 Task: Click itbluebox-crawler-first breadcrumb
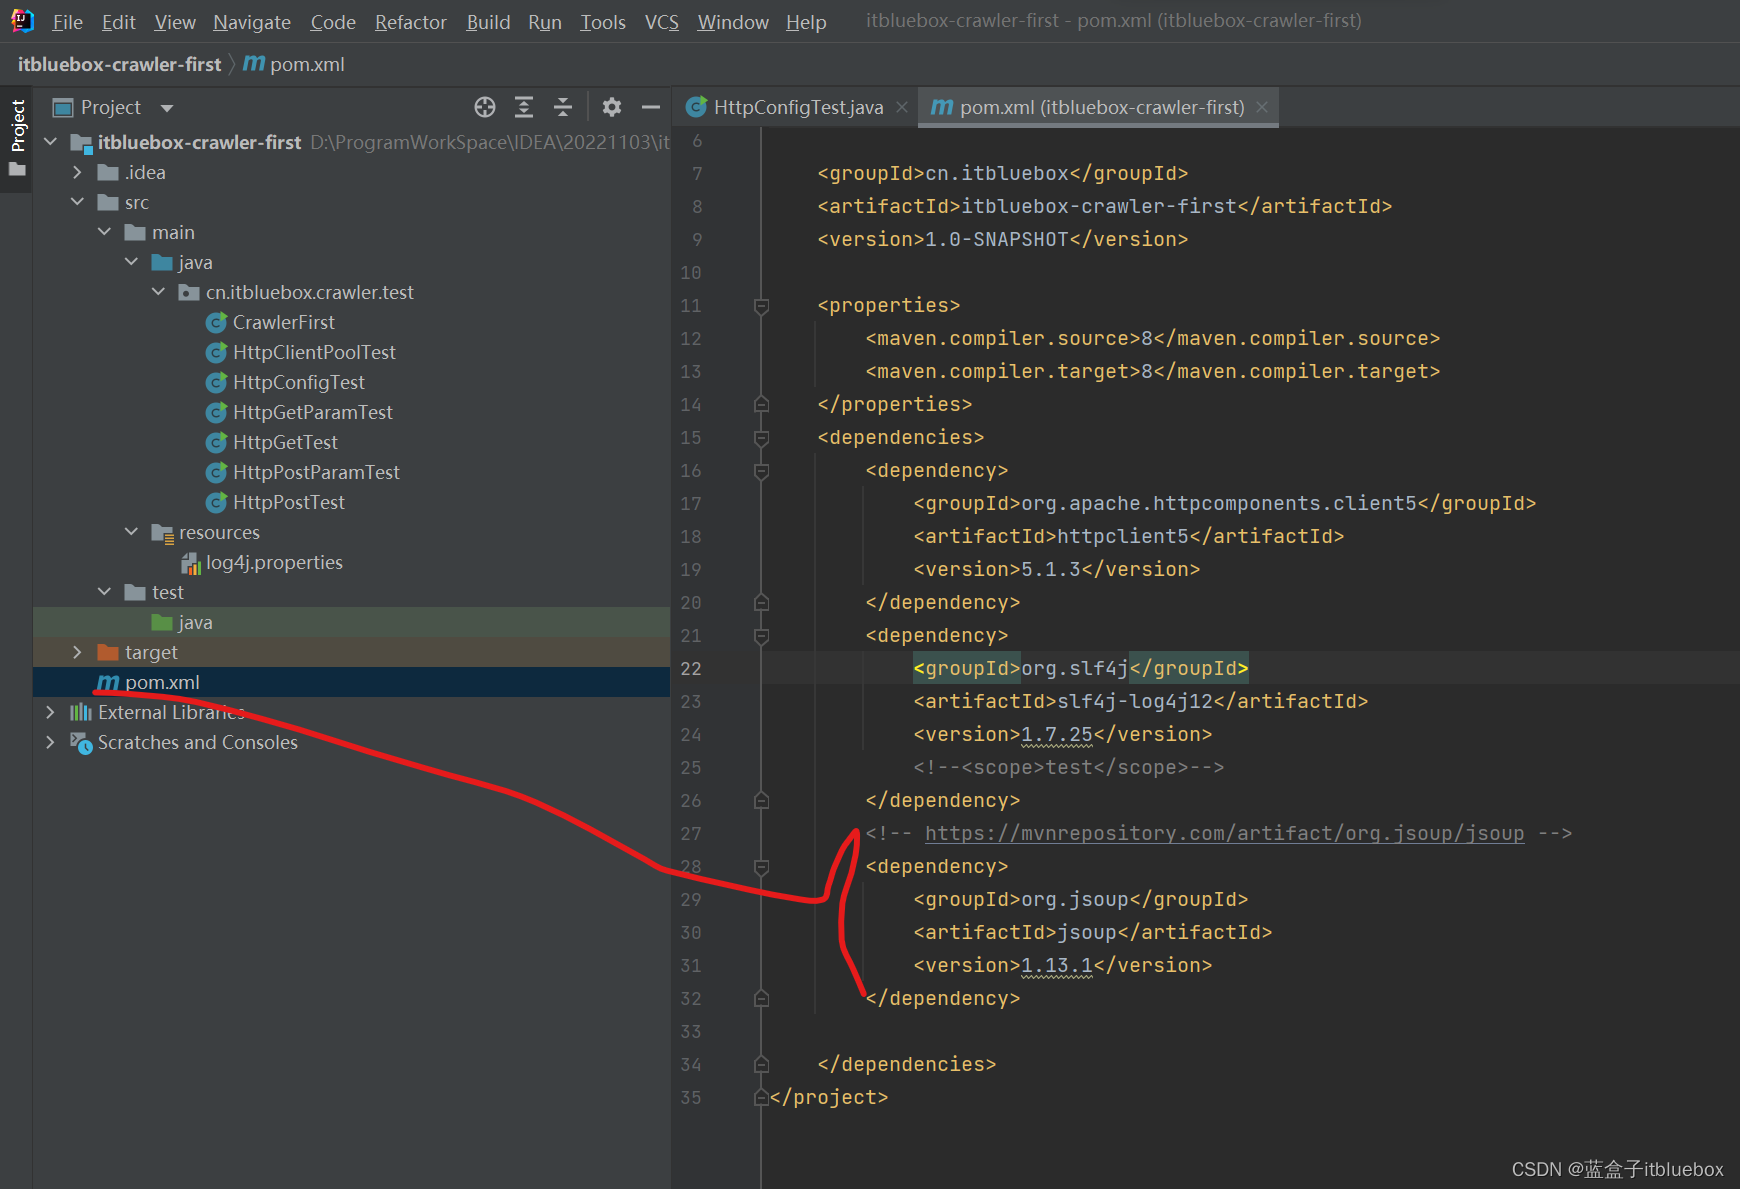(x=119, y=64)
